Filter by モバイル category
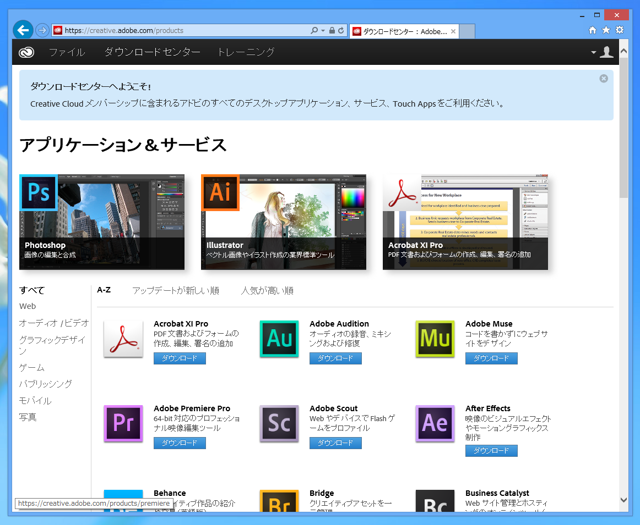 [x=35, y=400]
